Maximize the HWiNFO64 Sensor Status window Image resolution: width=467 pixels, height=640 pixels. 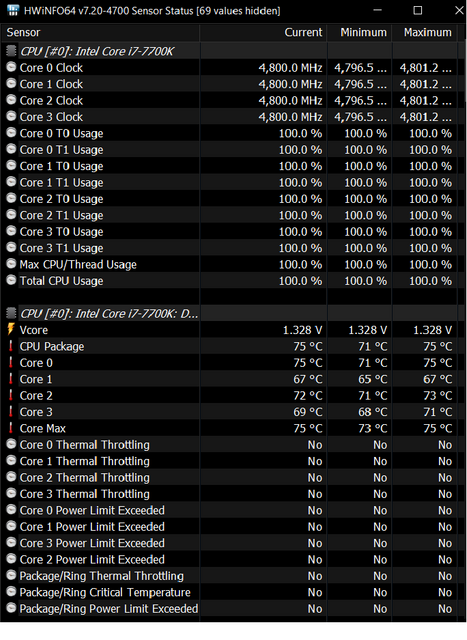(x=418, y=10)
